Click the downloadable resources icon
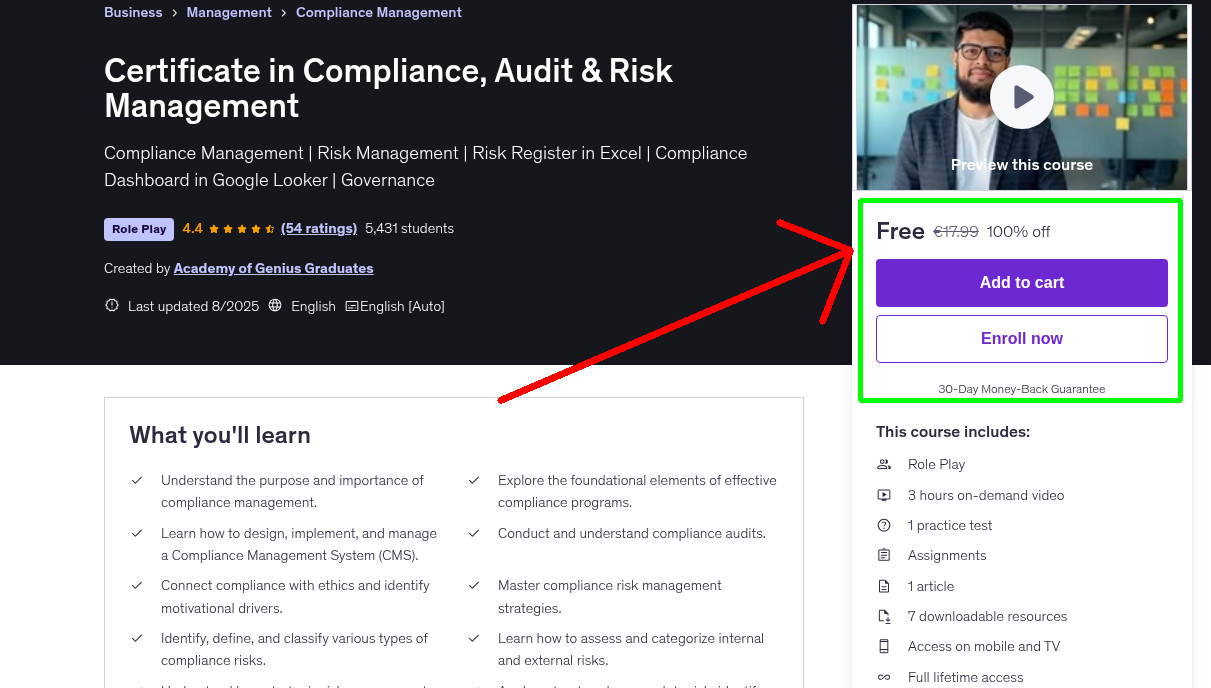 (x=884, y=616)
